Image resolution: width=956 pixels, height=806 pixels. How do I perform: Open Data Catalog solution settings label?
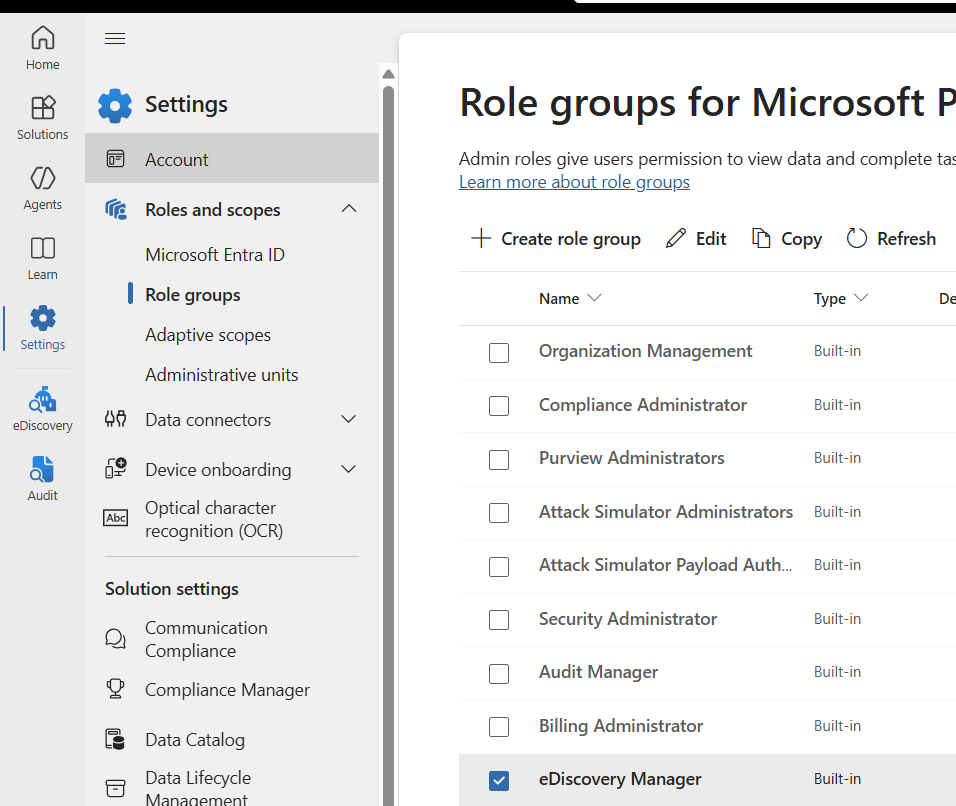coord(195,740)
